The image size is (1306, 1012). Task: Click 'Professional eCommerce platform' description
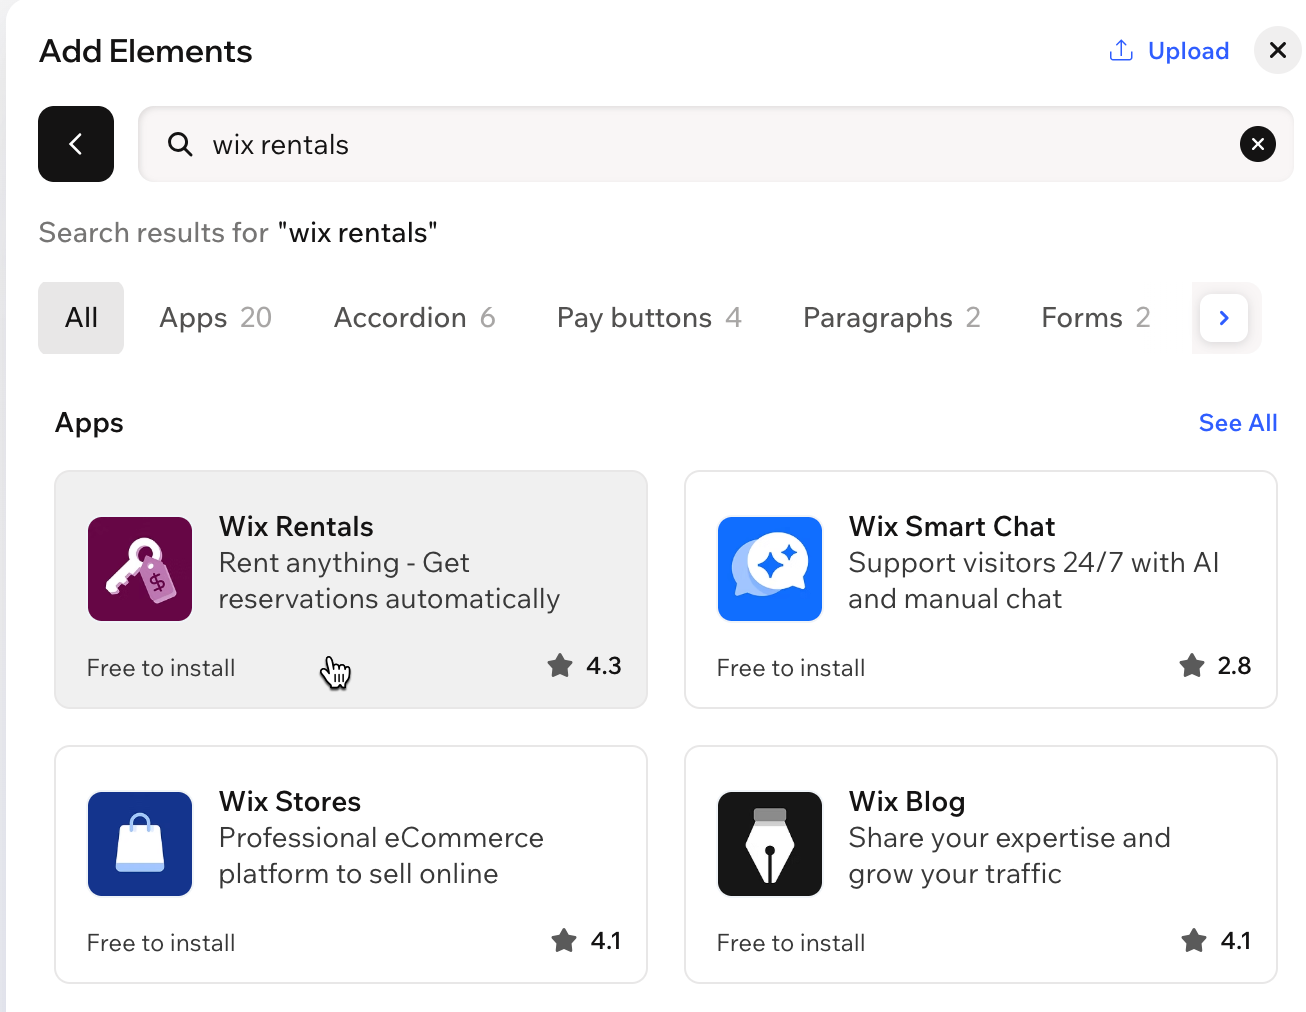coord(381,856)
